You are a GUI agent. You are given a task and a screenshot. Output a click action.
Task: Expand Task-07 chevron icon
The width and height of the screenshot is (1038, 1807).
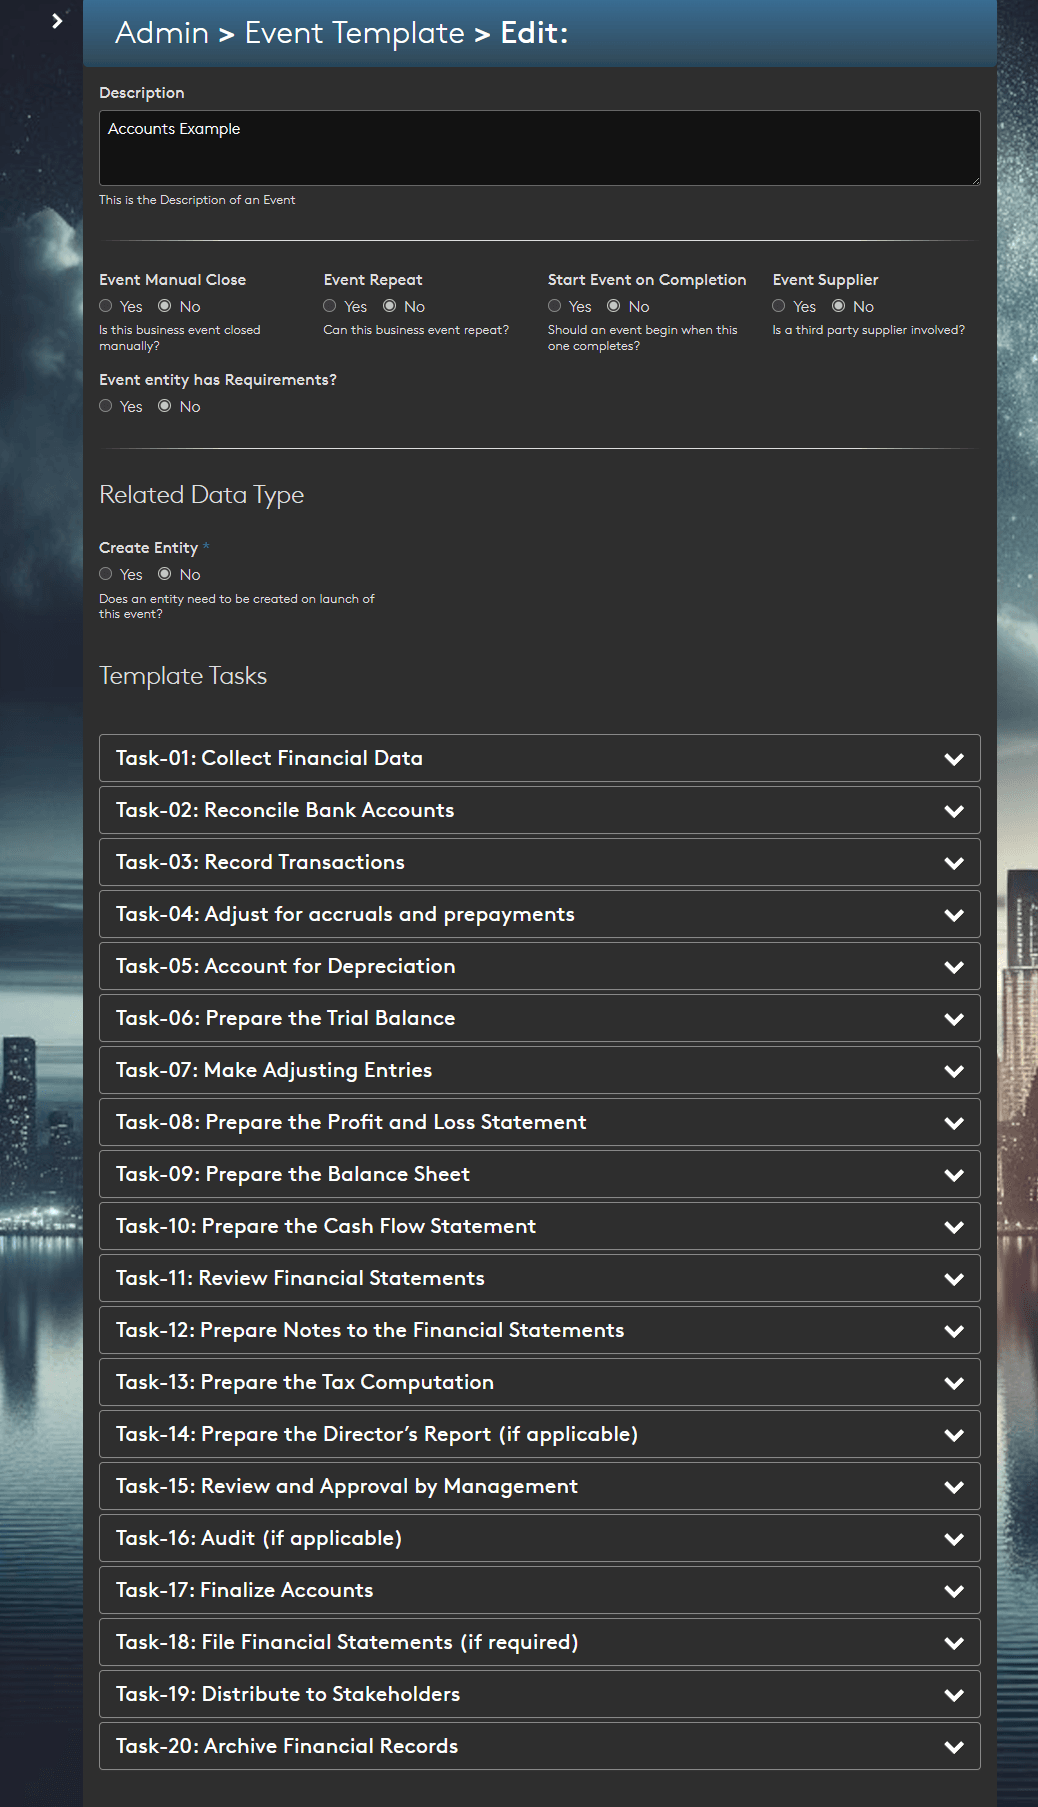(954, 1071)
